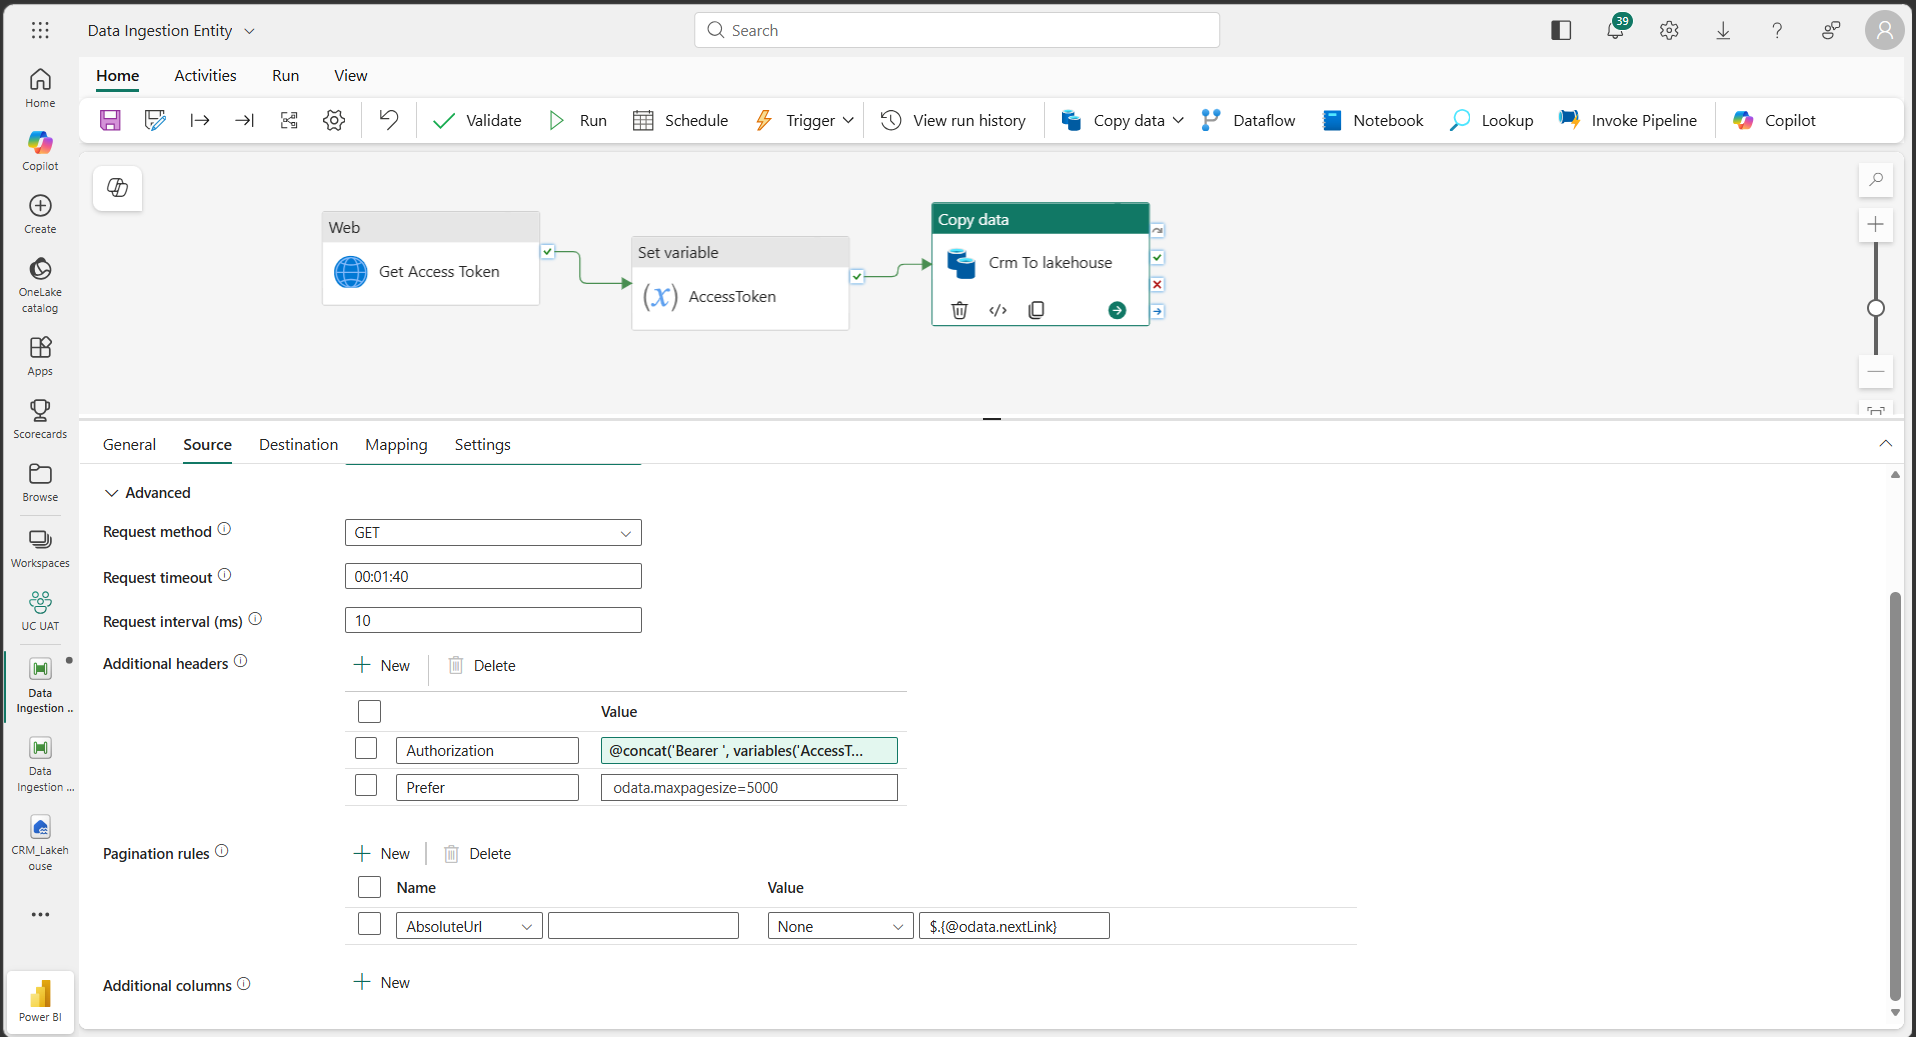
Task: Add a New additional header
Action: (382, 665)
